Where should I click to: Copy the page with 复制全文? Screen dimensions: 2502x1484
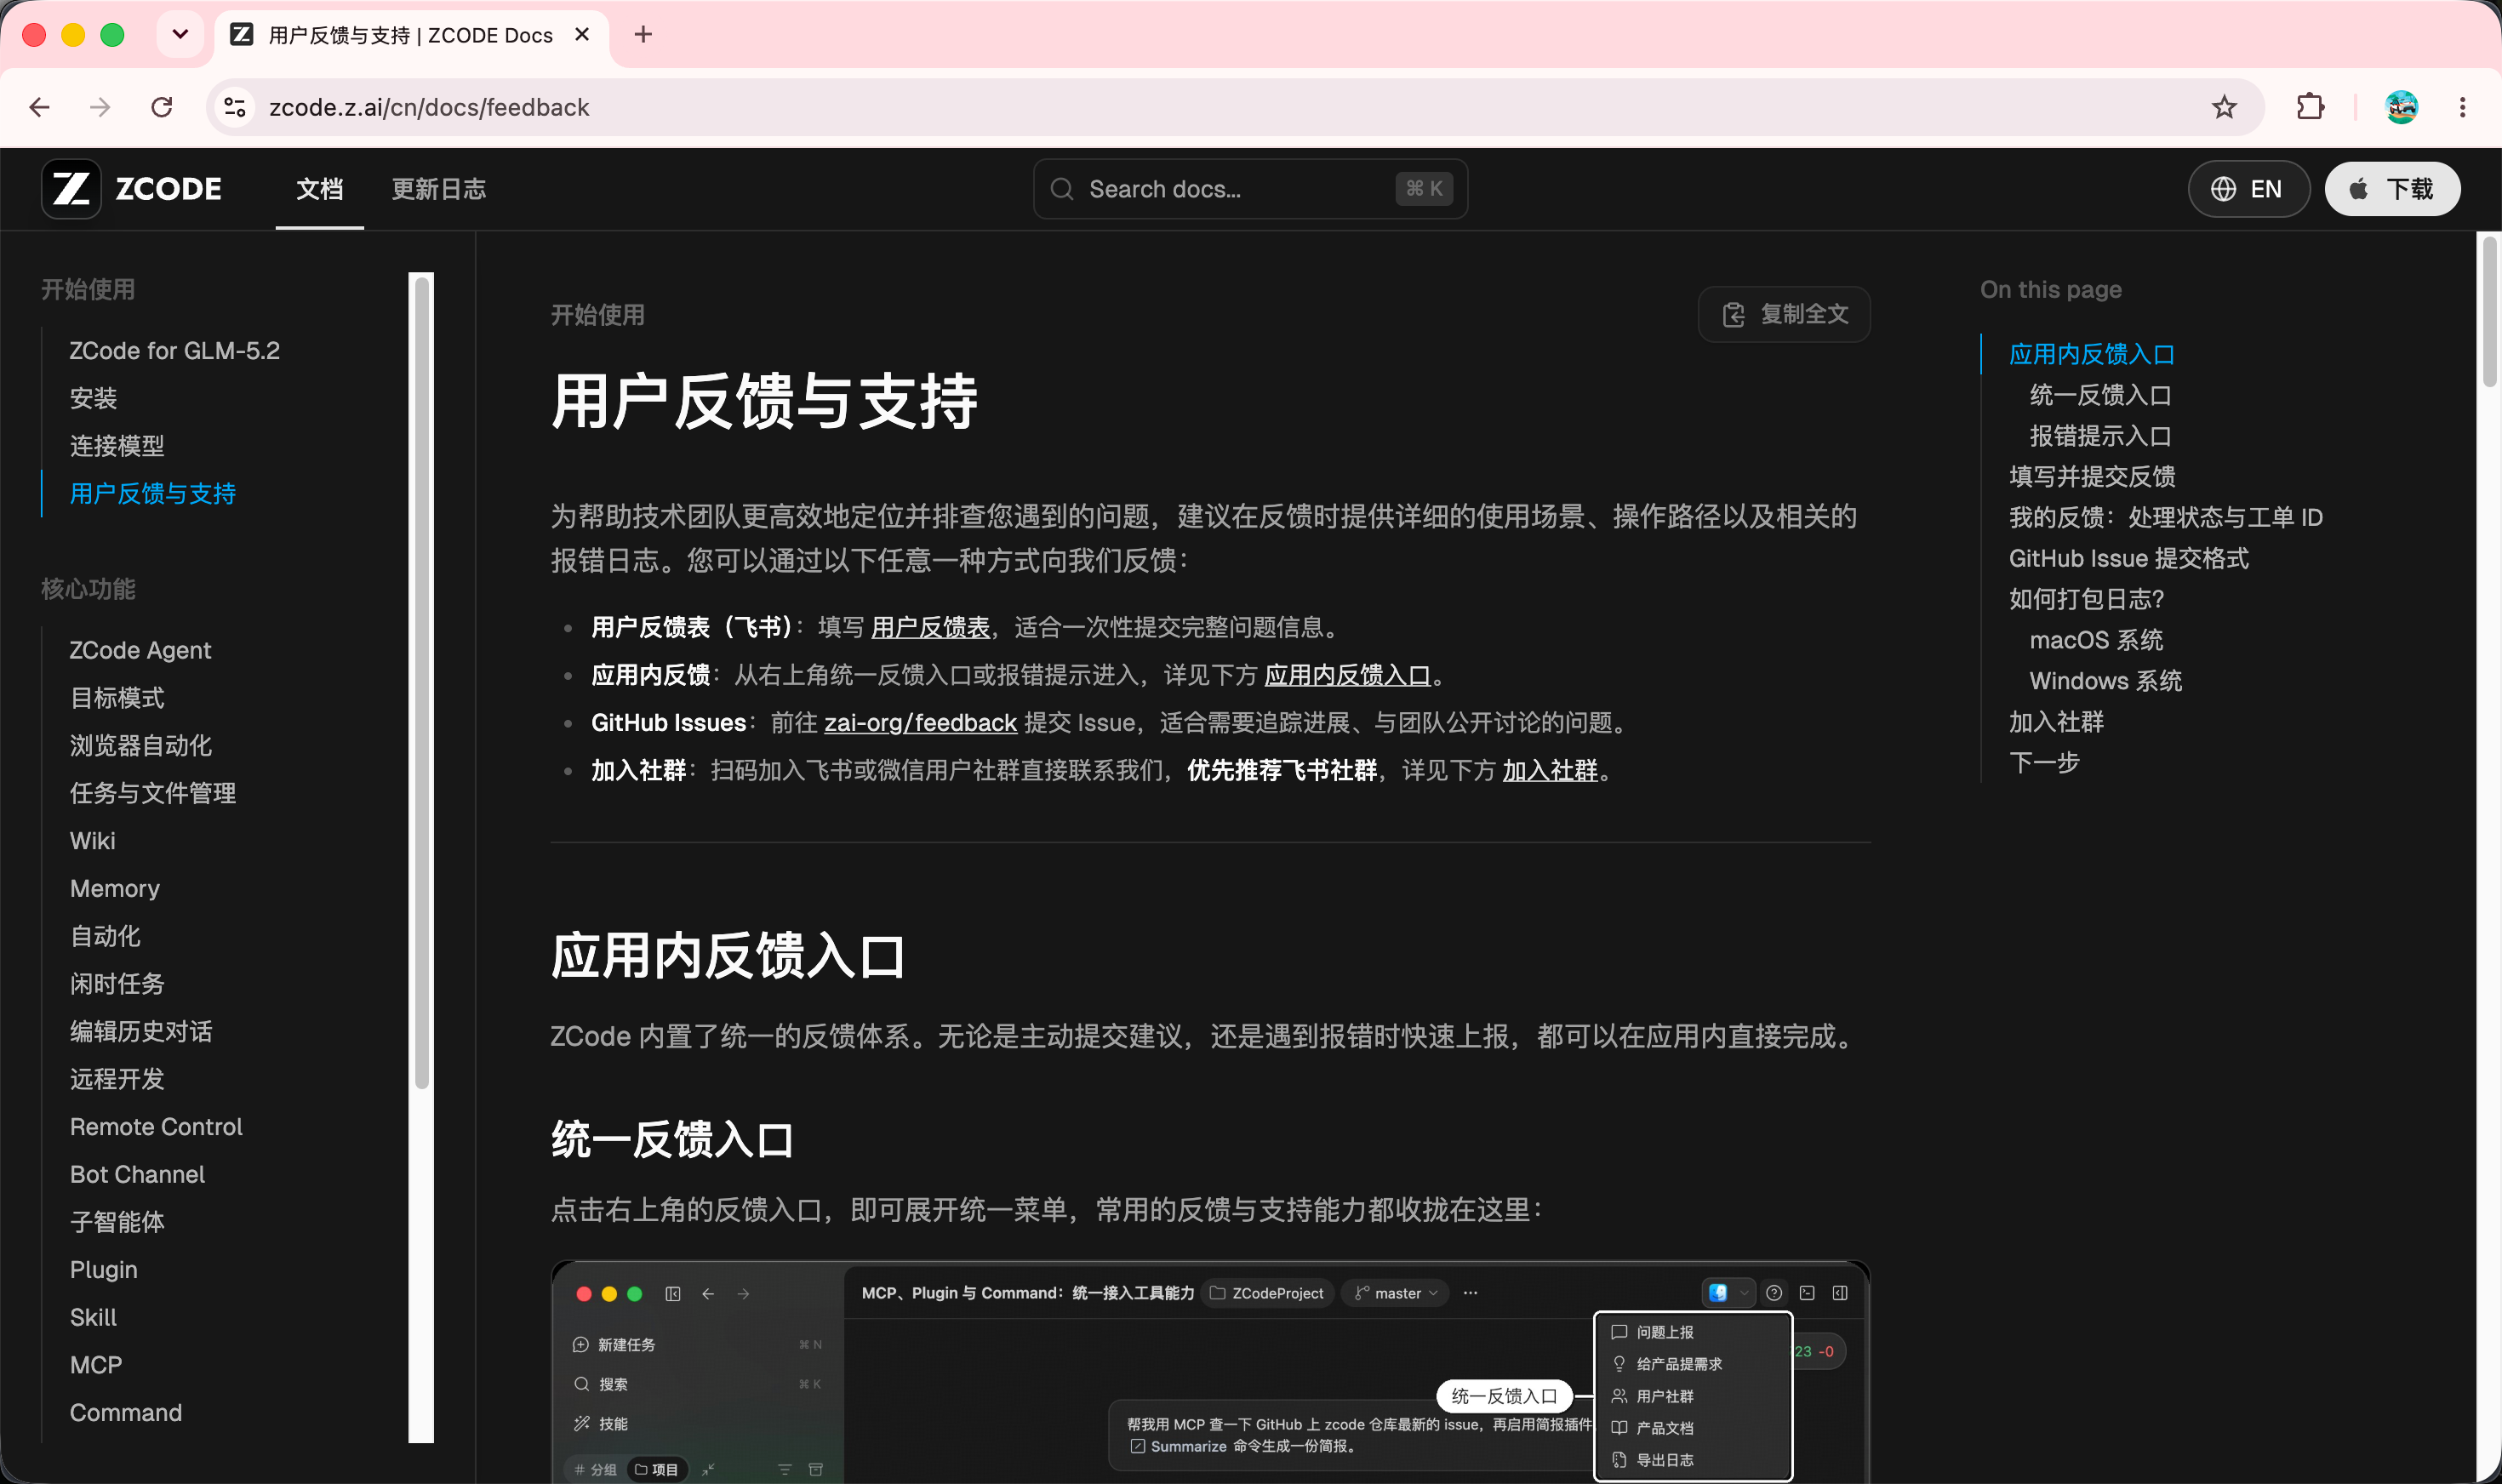tap(1784, 314)
